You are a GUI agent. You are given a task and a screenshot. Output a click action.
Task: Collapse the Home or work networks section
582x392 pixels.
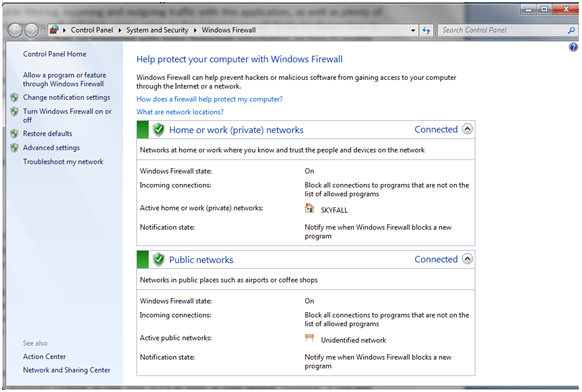(x=467, y=129)
